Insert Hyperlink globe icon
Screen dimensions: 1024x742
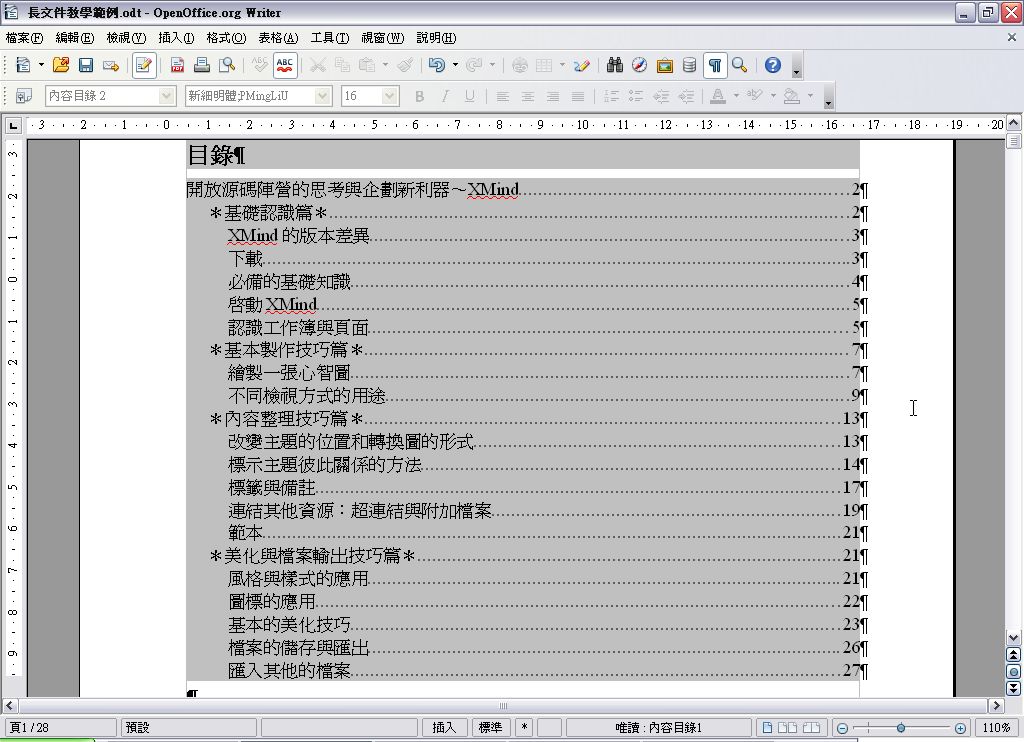(520, 65)
